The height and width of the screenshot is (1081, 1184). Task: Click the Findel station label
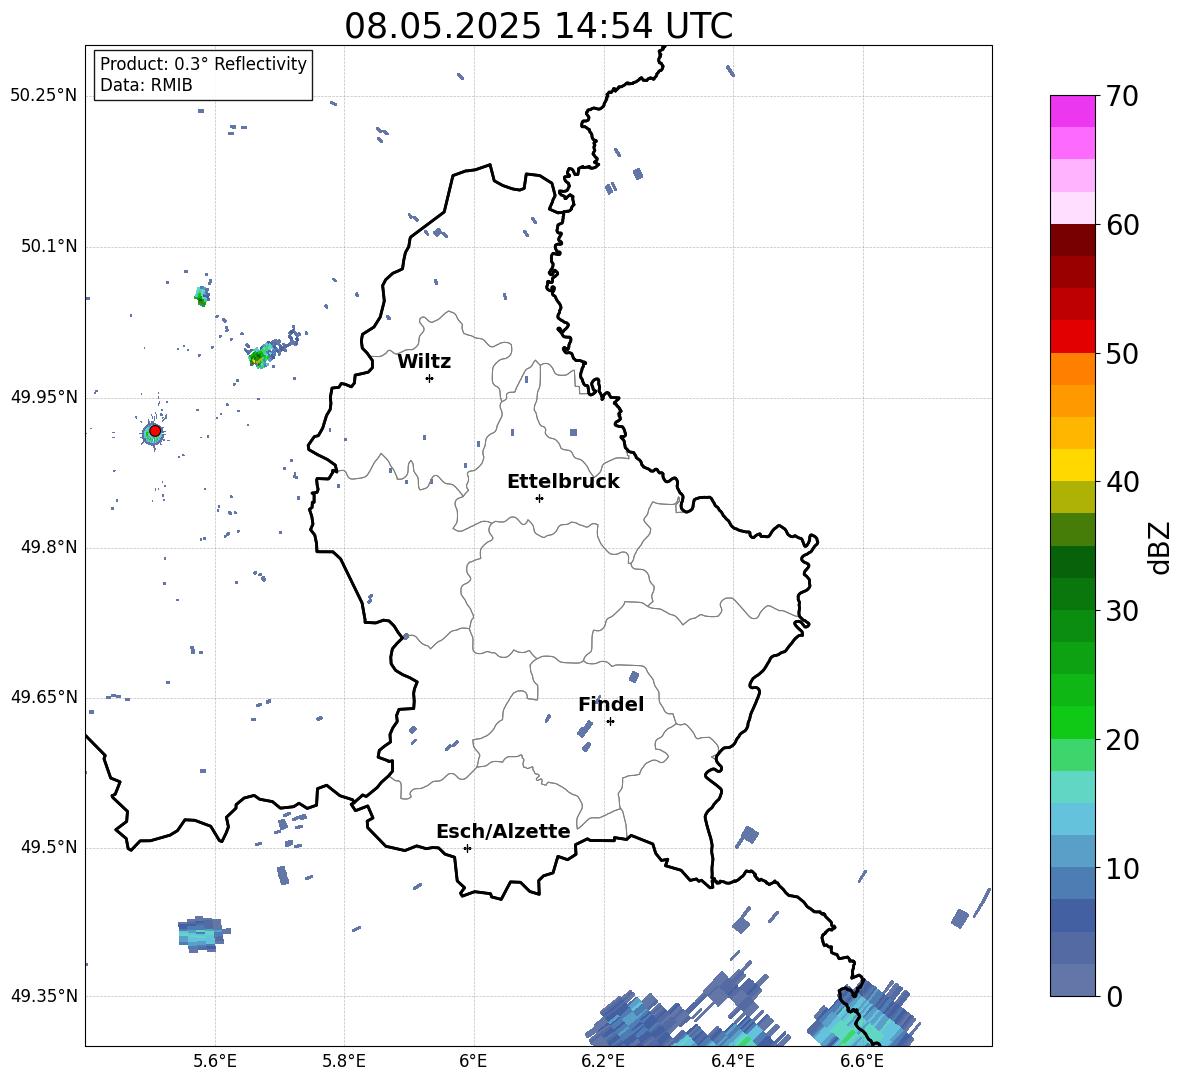click(x=611, y=704)
